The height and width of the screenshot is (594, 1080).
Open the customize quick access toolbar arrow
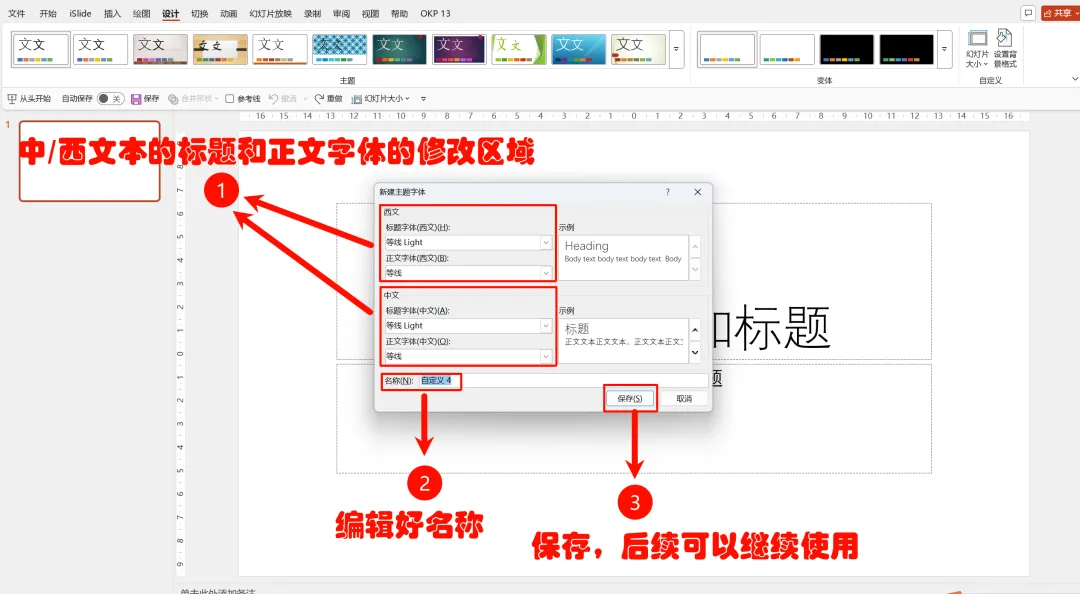click(x=424, y=99)
